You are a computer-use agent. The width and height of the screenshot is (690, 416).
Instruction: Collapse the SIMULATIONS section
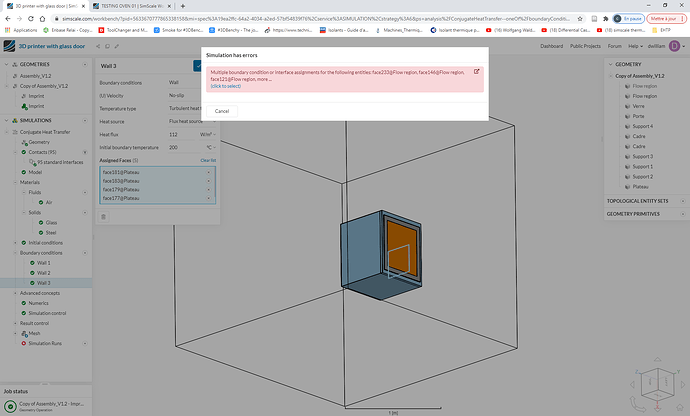tap(7, 120)
